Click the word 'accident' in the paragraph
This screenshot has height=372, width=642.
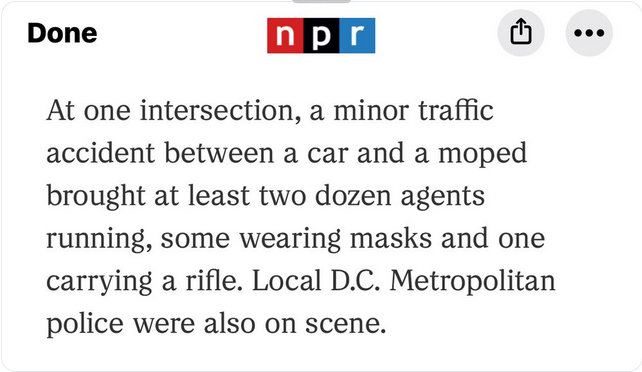coord(101,153)
